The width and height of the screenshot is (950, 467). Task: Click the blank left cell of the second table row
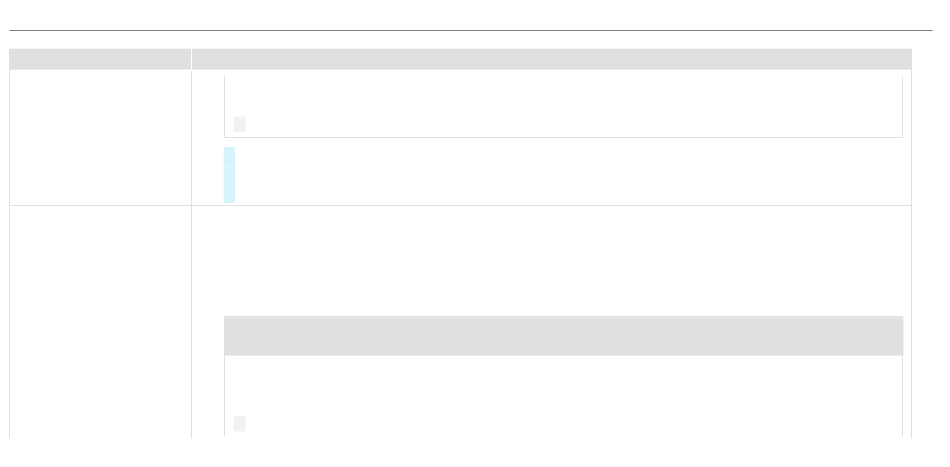click(100, 322)
